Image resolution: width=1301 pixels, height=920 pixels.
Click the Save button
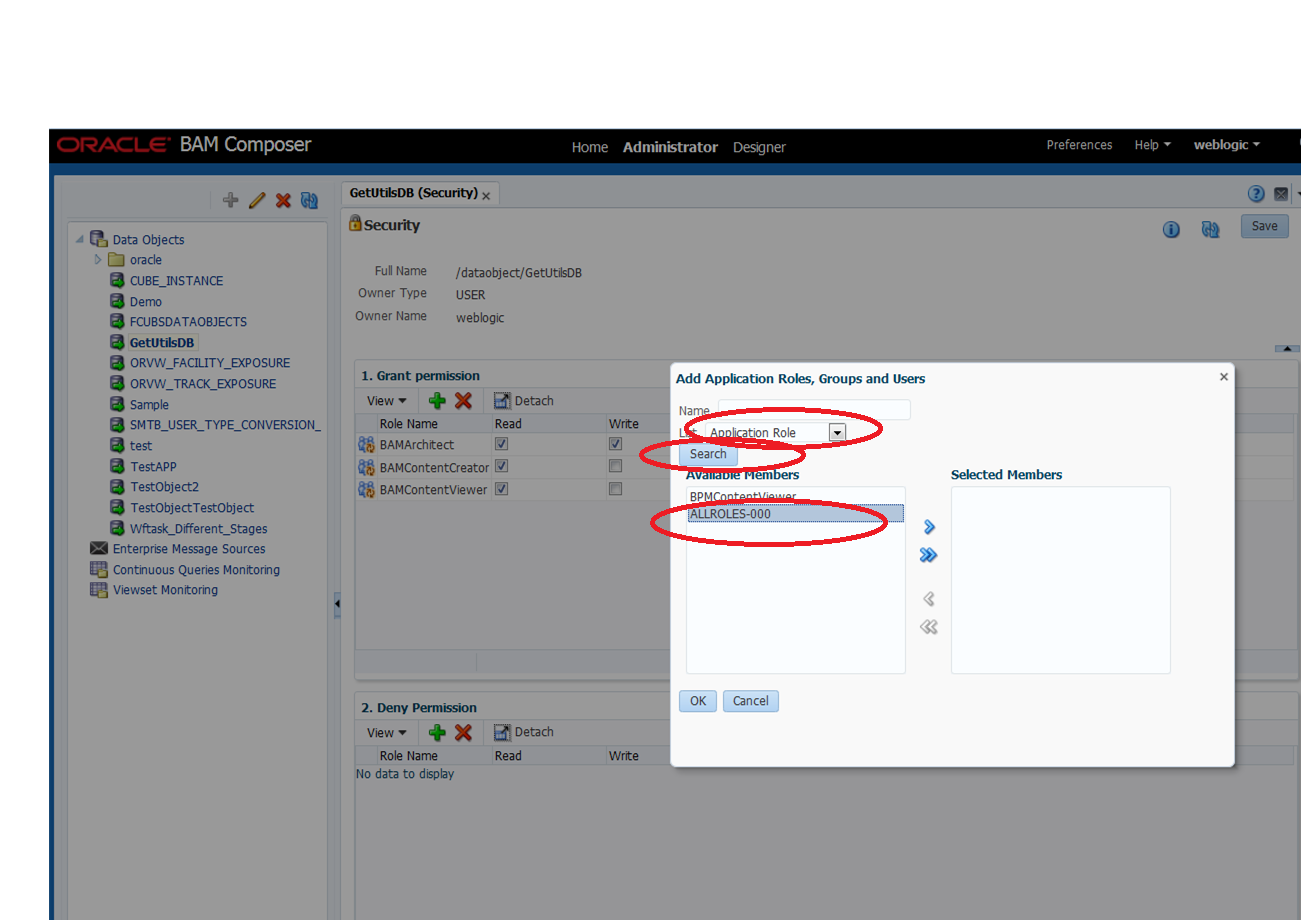[x=1265, y=226]
